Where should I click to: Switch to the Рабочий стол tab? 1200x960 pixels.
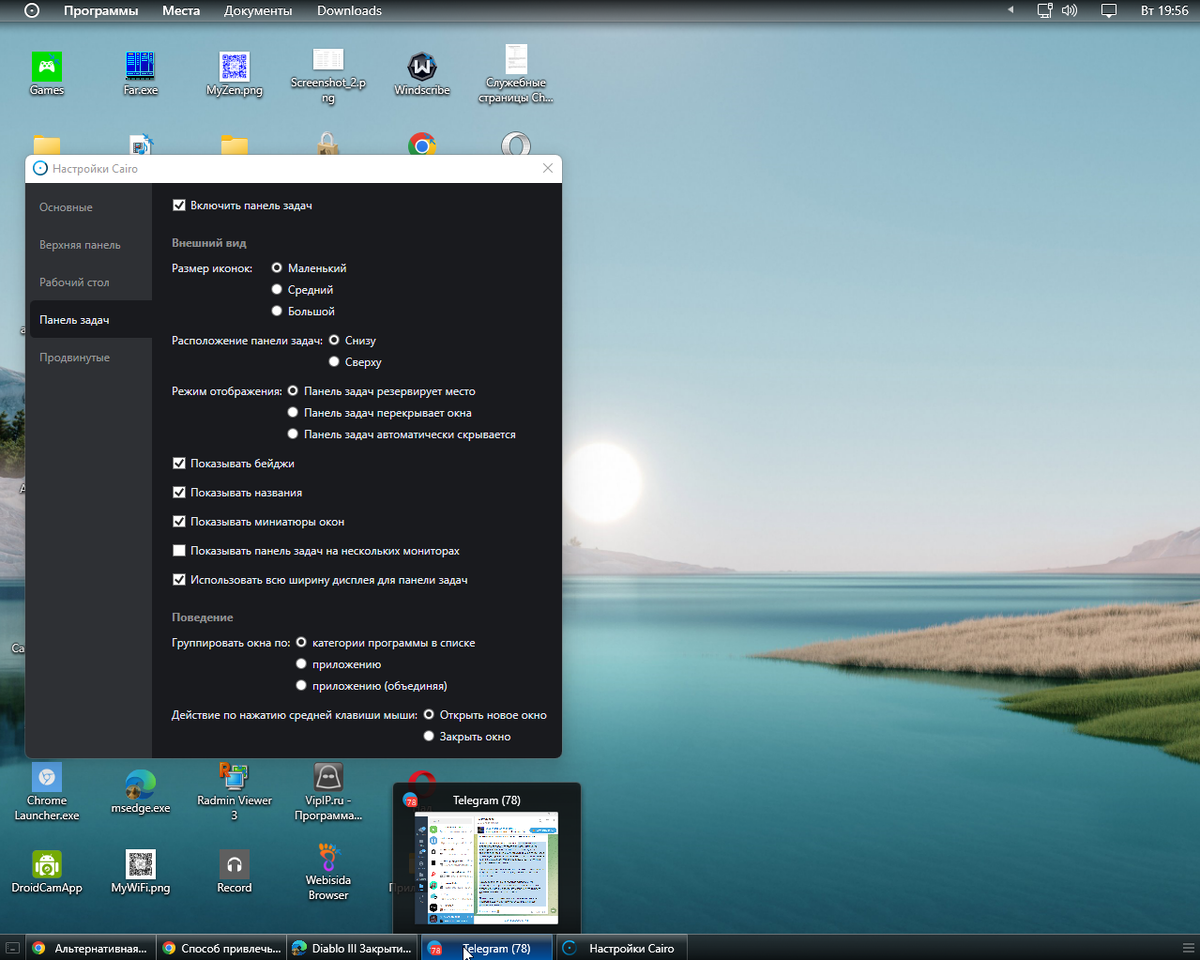coord(91,282)
